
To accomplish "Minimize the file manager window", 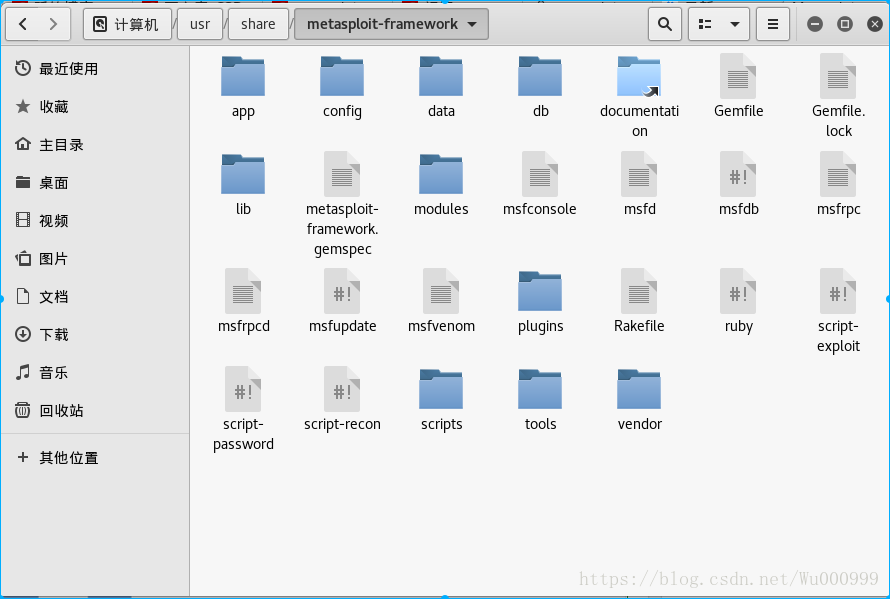I will [x=815, y=24].
